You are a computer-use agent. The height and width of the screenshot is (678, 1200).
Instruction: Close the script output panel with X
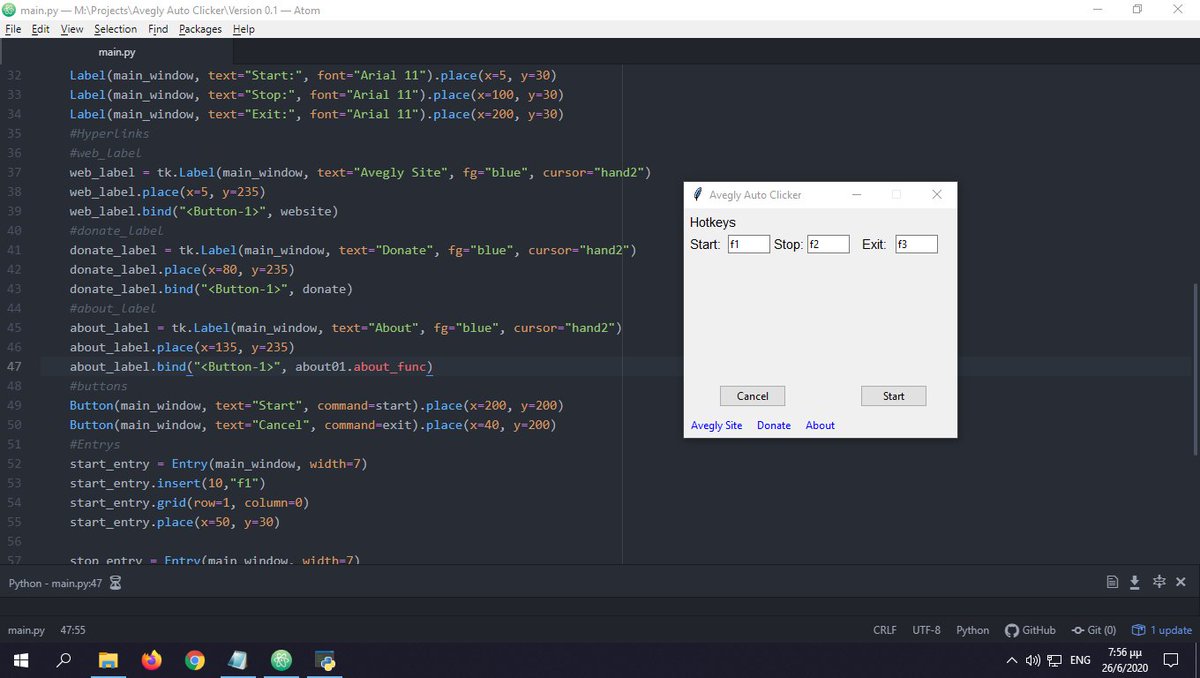coord(1181,582)
